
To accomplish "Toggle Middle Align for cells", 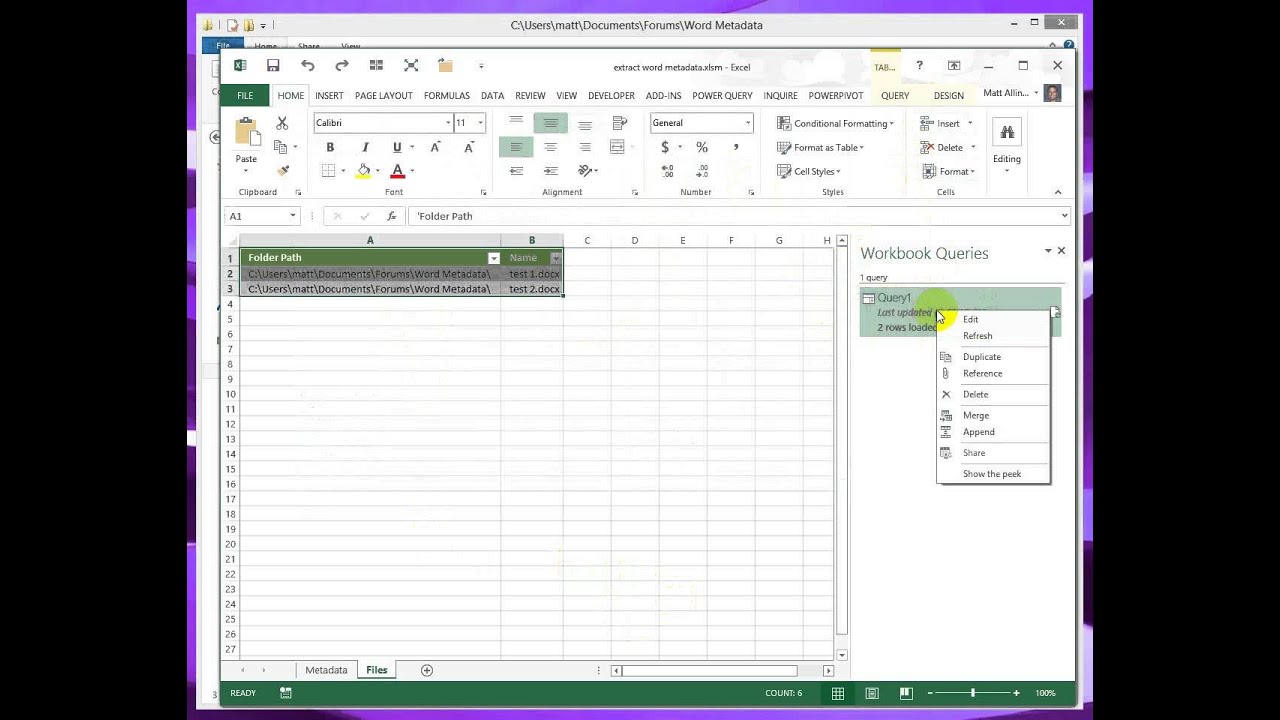I will [x=551, y=123].
